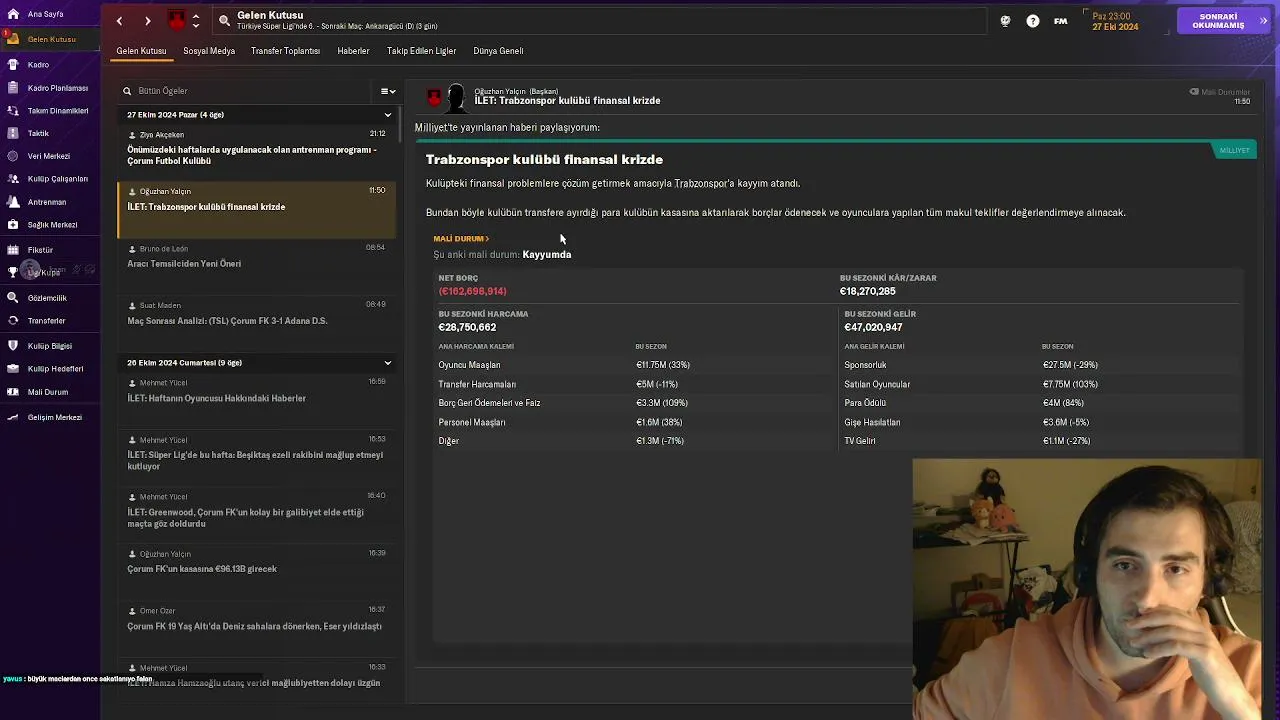The height and width of the screenshot is (720, 1280).
Task: Click the Mali Durumlar tag label
Action: (x=1220, y=92)
